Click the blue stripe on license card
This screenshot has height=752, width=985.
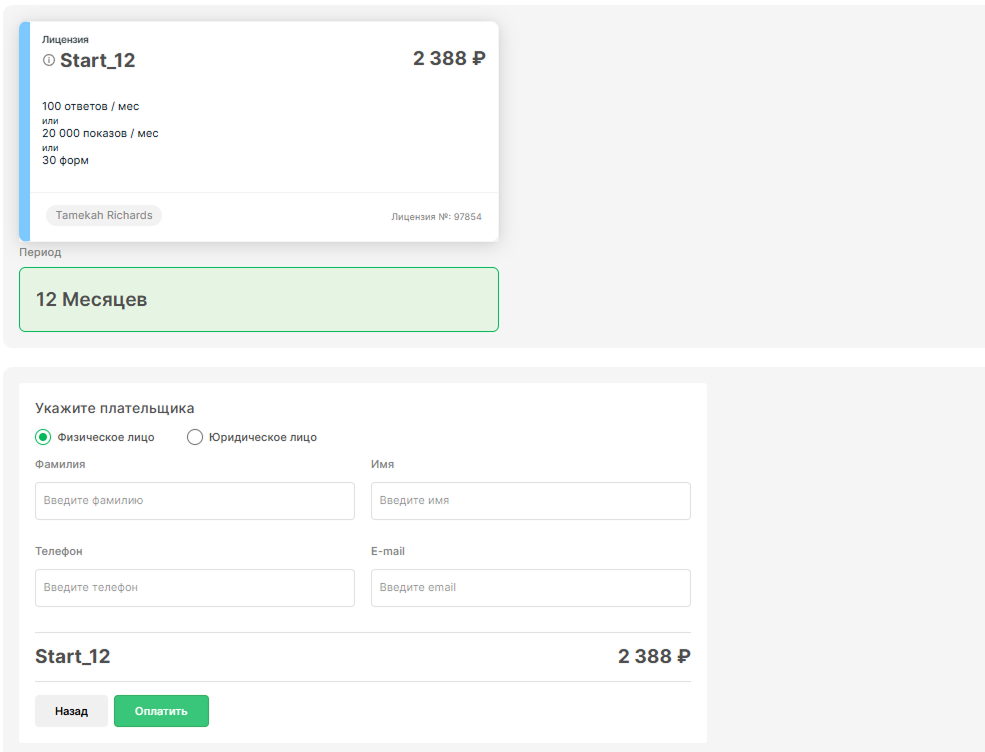pyautogui.click(x=24, y=131)
